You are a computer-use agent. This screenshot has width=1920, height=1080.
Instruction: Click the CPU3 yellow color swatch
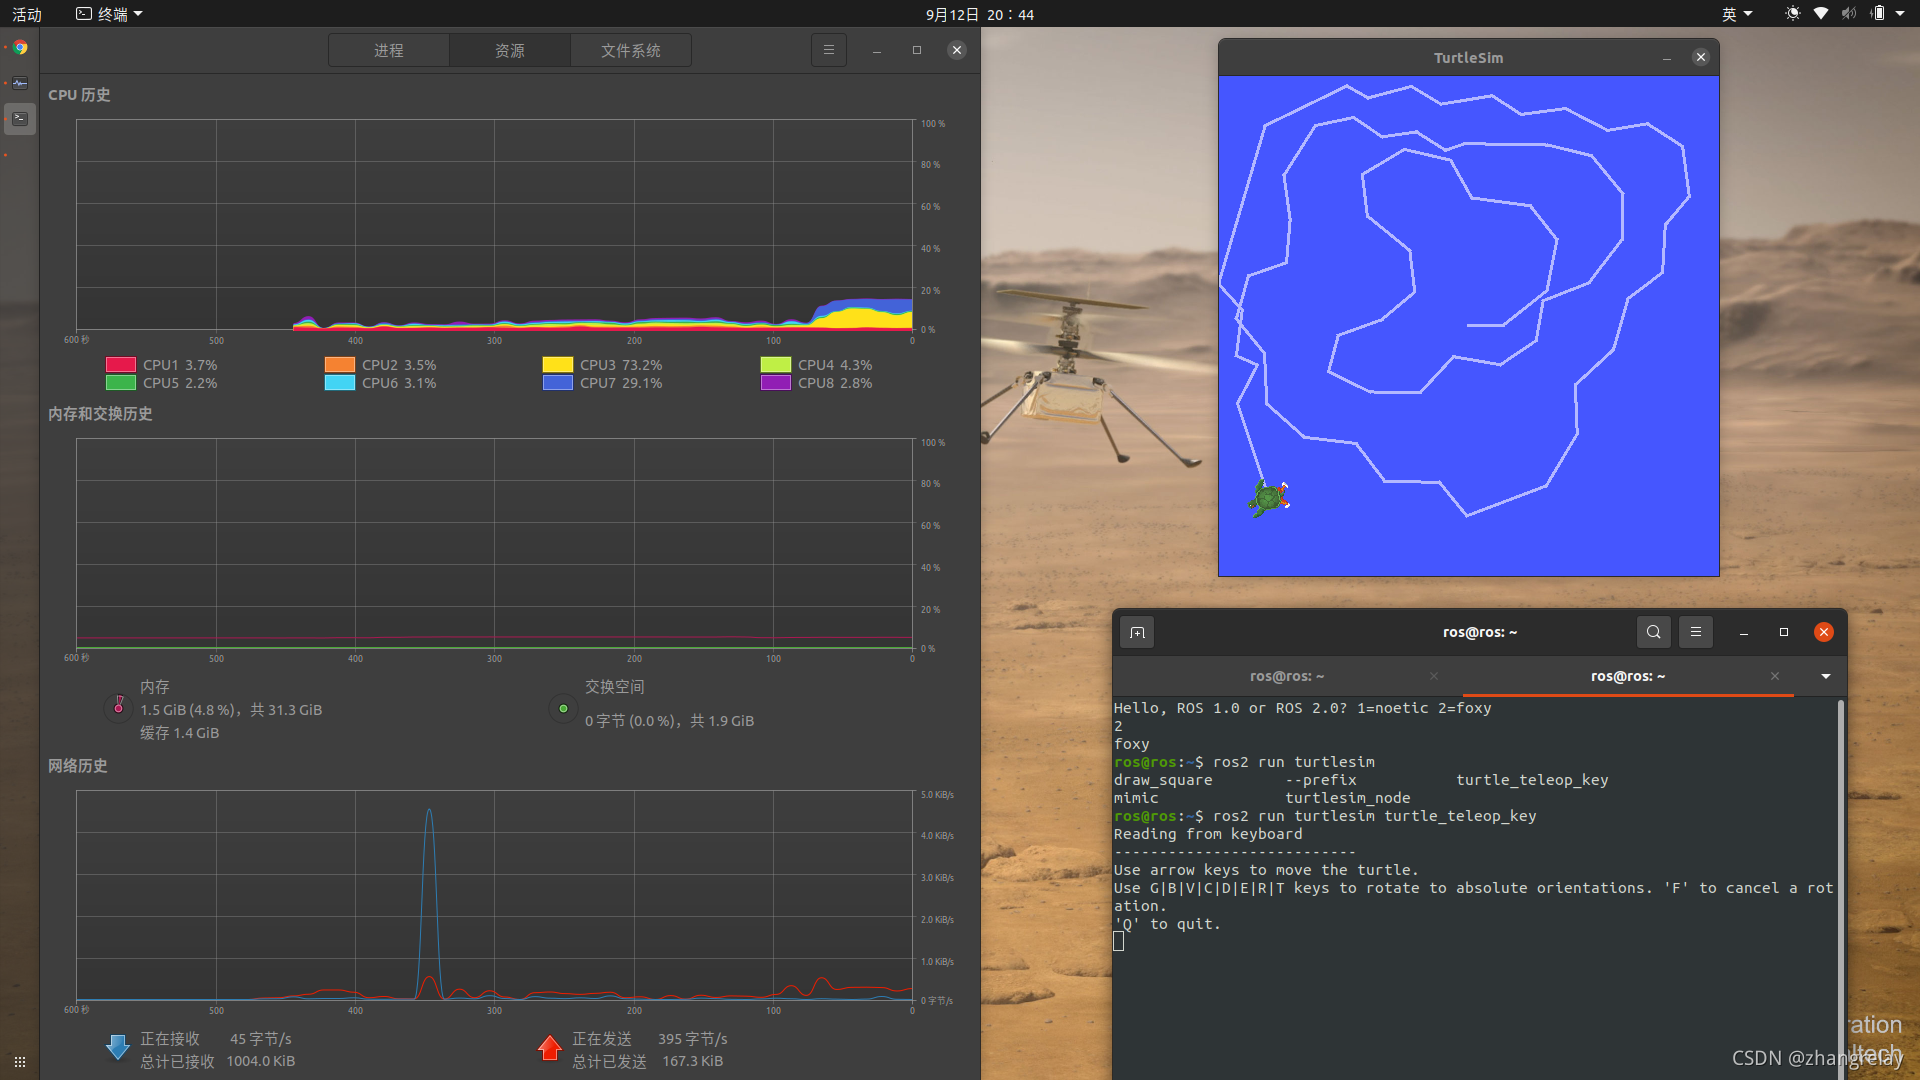557,365
